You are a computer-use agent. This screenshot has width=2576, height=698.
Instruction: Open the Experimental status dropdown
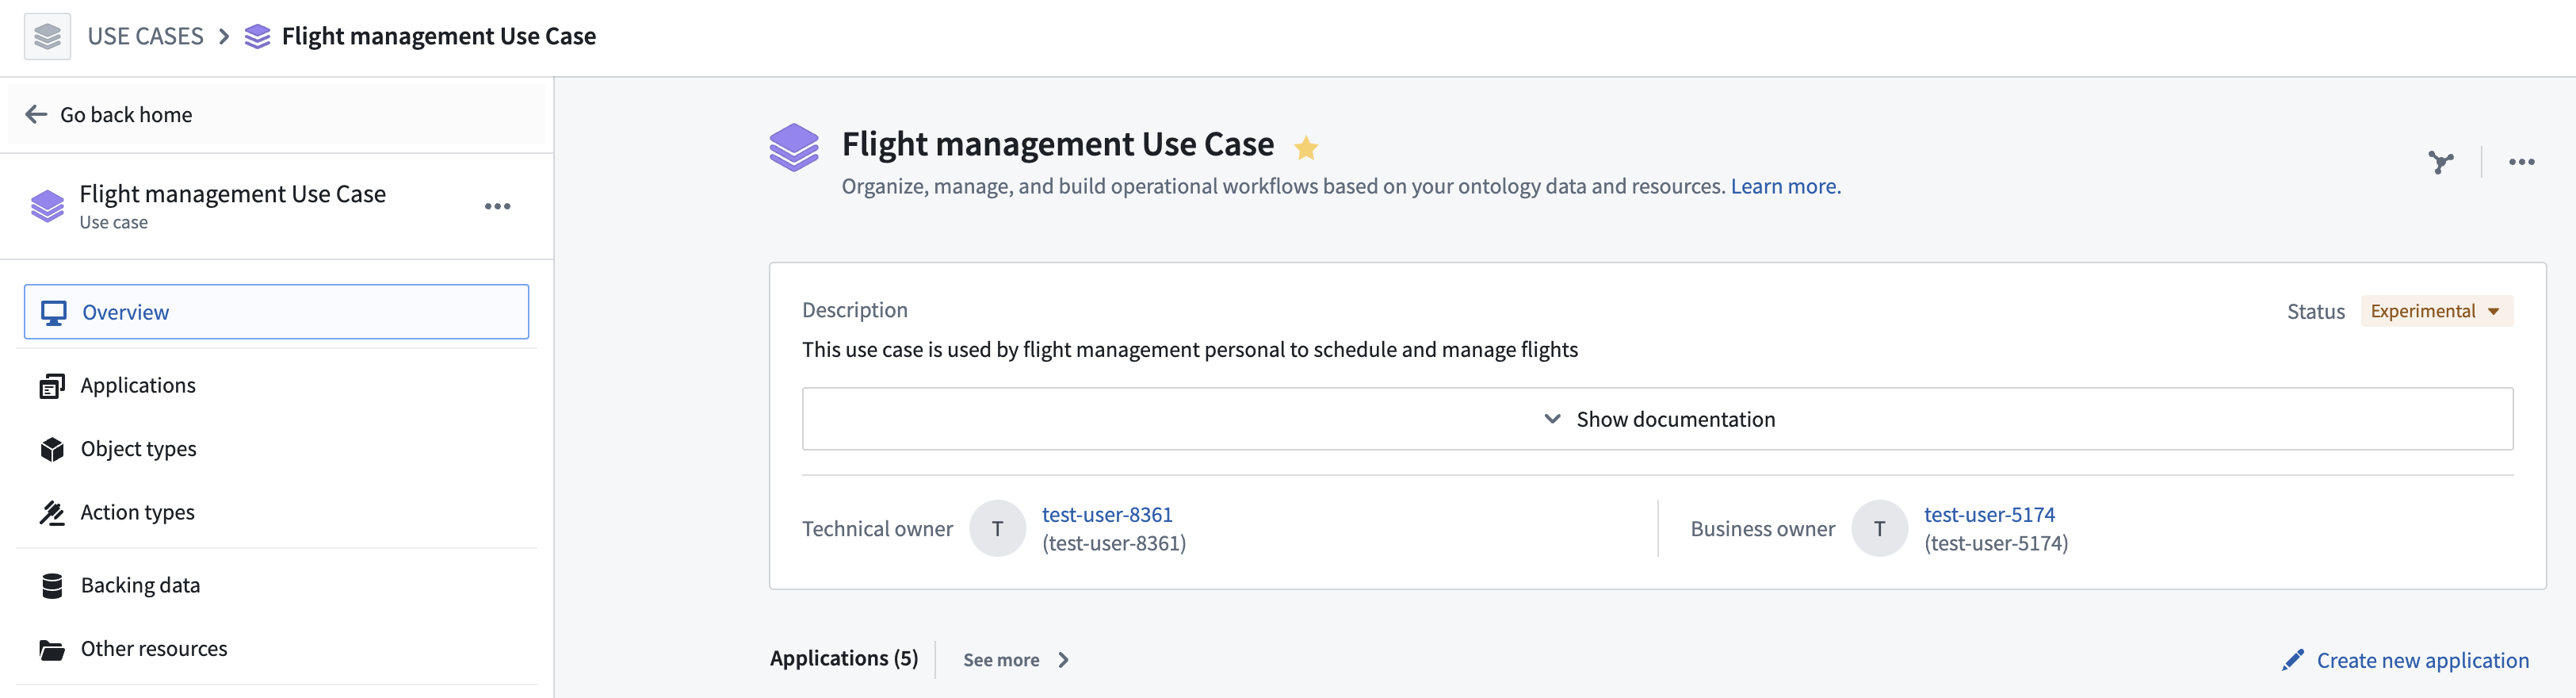(2436, 311)
